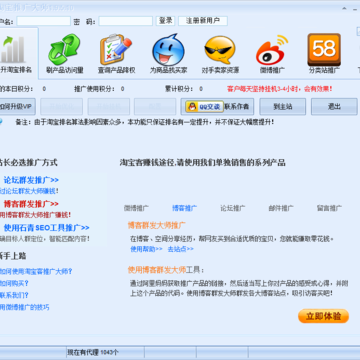Open the 对手卖家资源 sunglasses face icon
The image size is (360, 360).
[x=220, y=49]
